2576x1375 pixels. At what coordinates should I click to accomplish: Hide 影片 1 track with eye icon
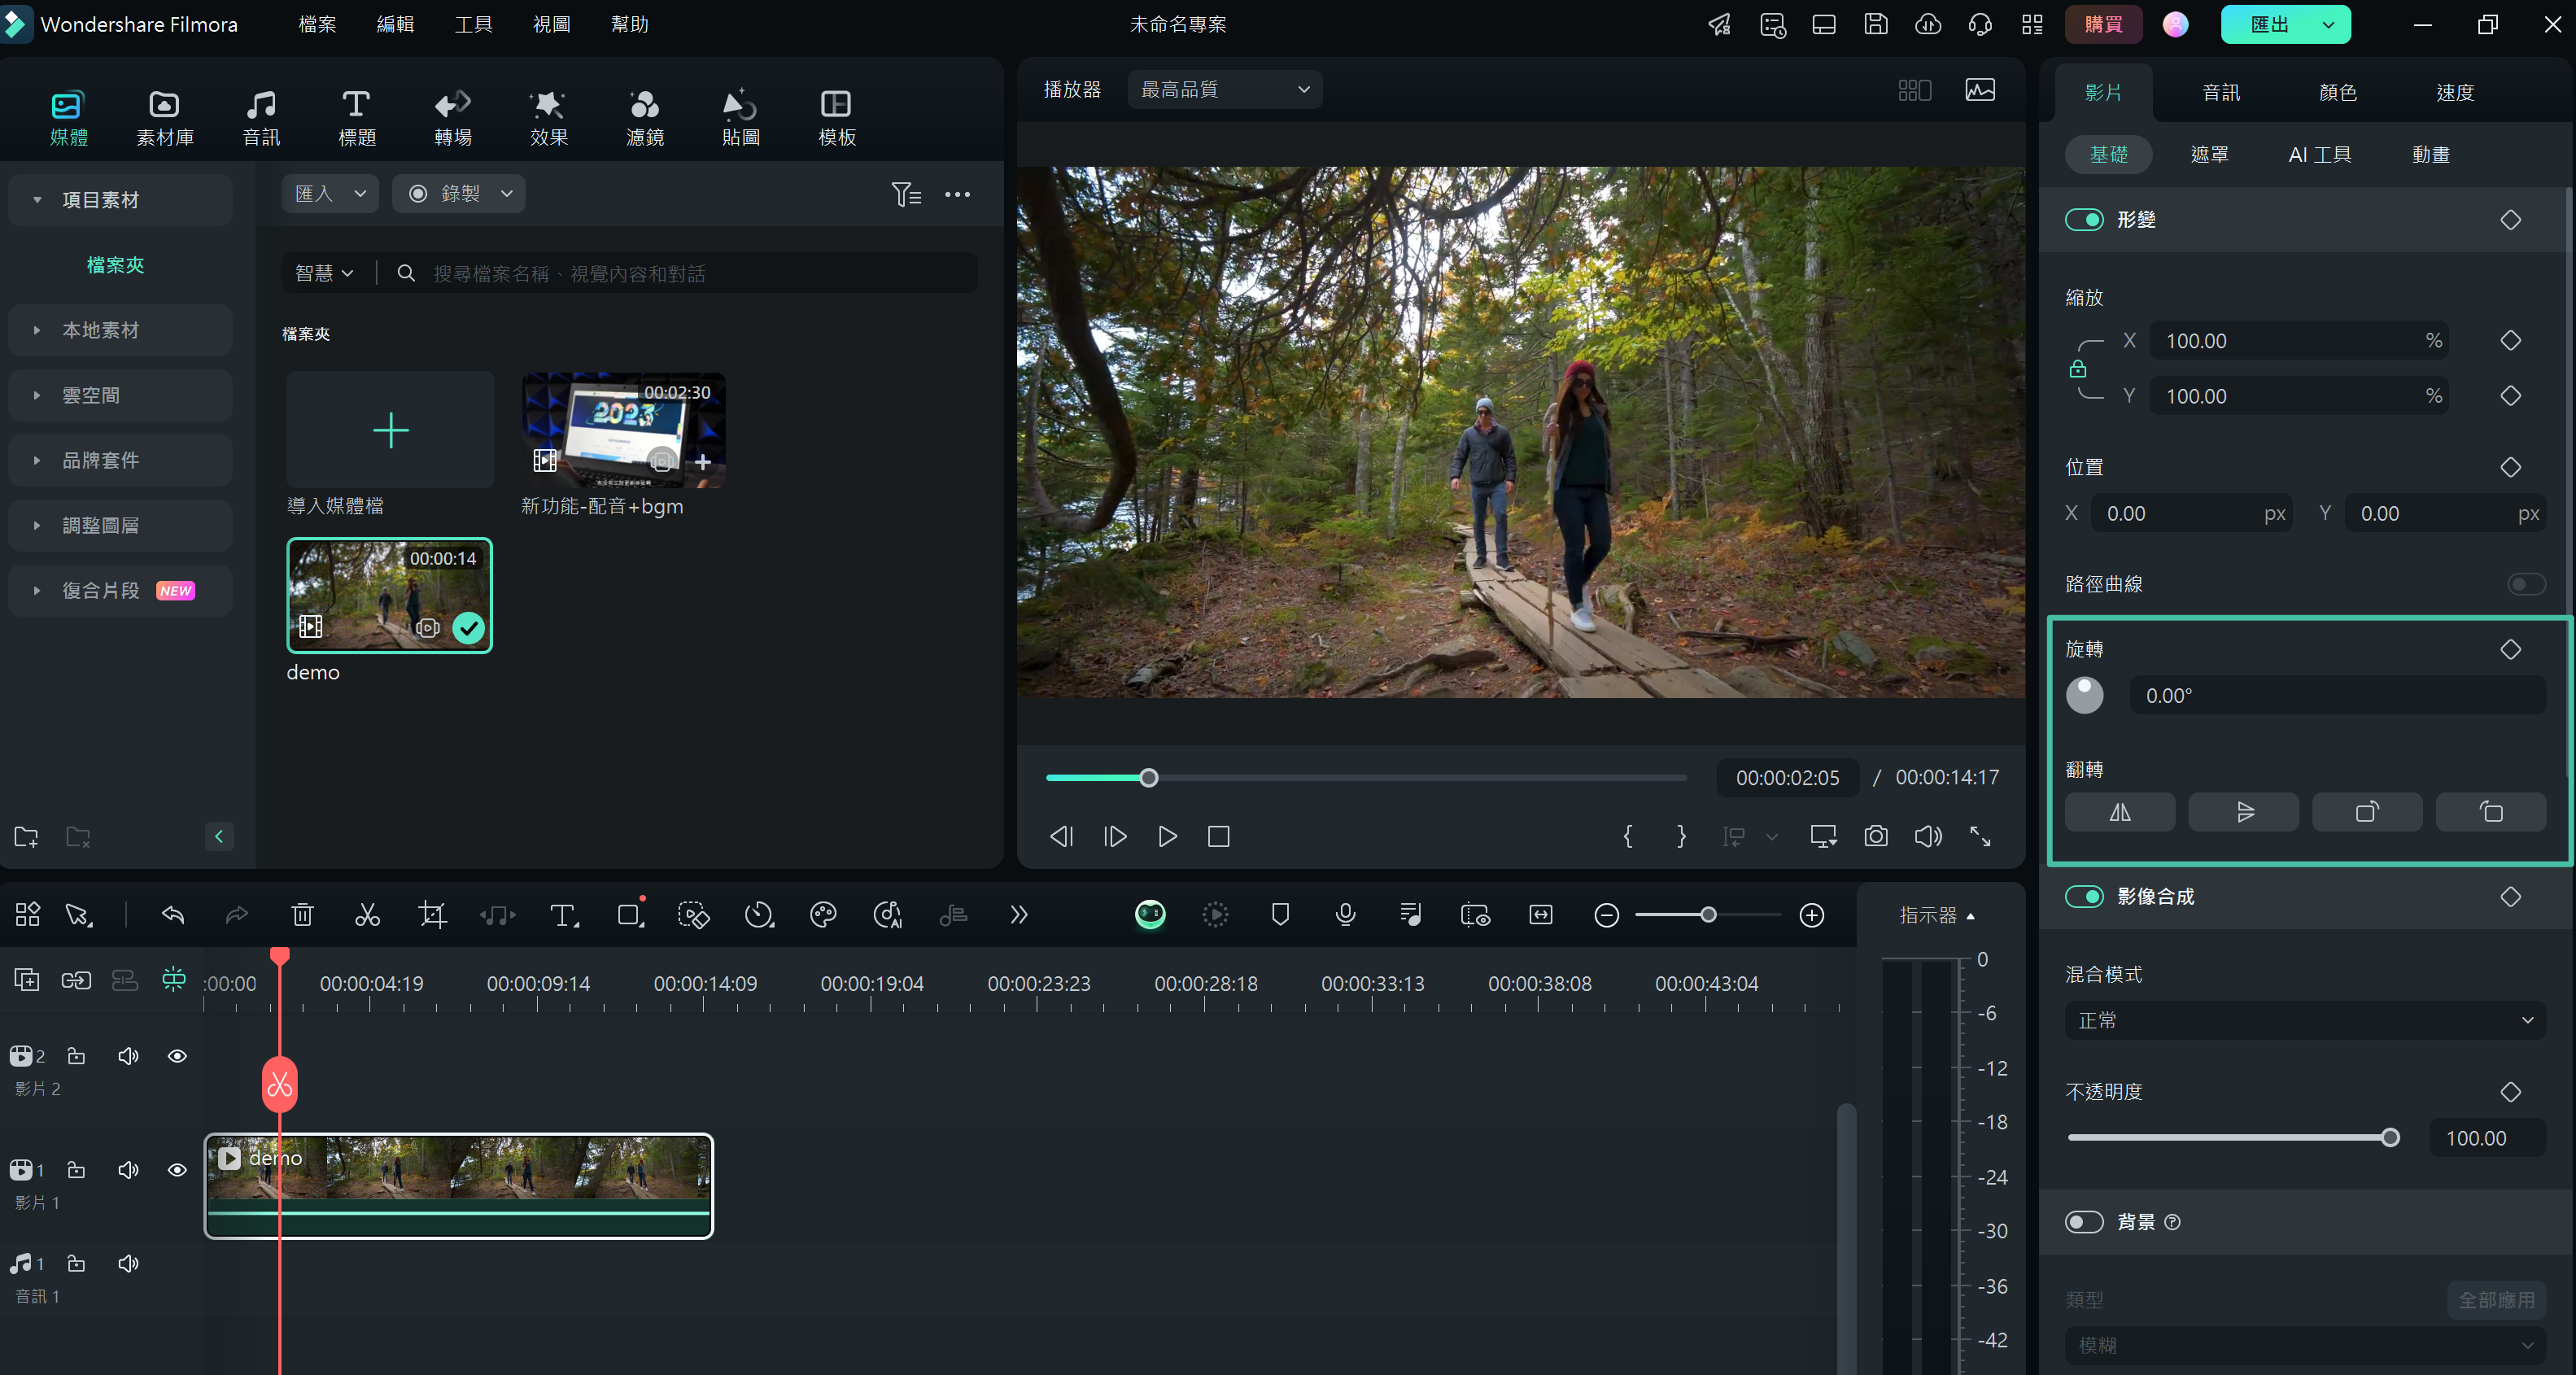177,1170
